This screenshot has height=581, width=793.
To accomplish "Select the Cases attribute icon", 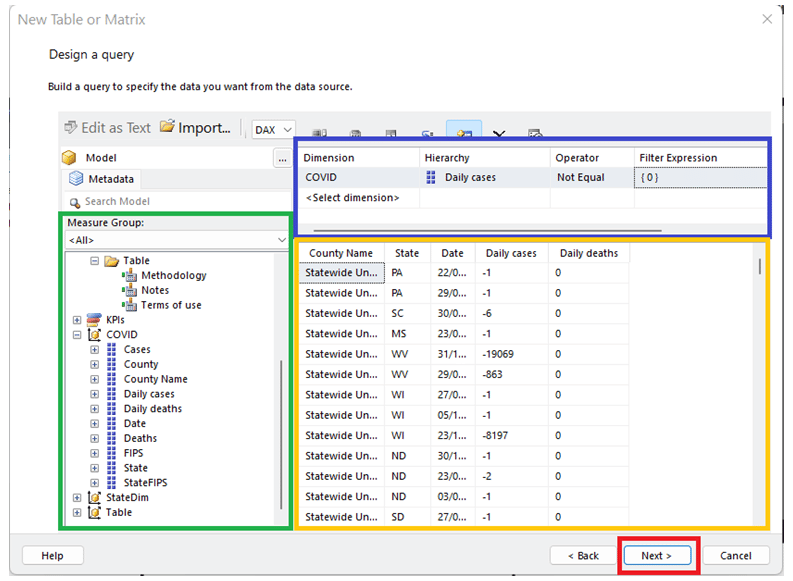I will pos(111,349).
